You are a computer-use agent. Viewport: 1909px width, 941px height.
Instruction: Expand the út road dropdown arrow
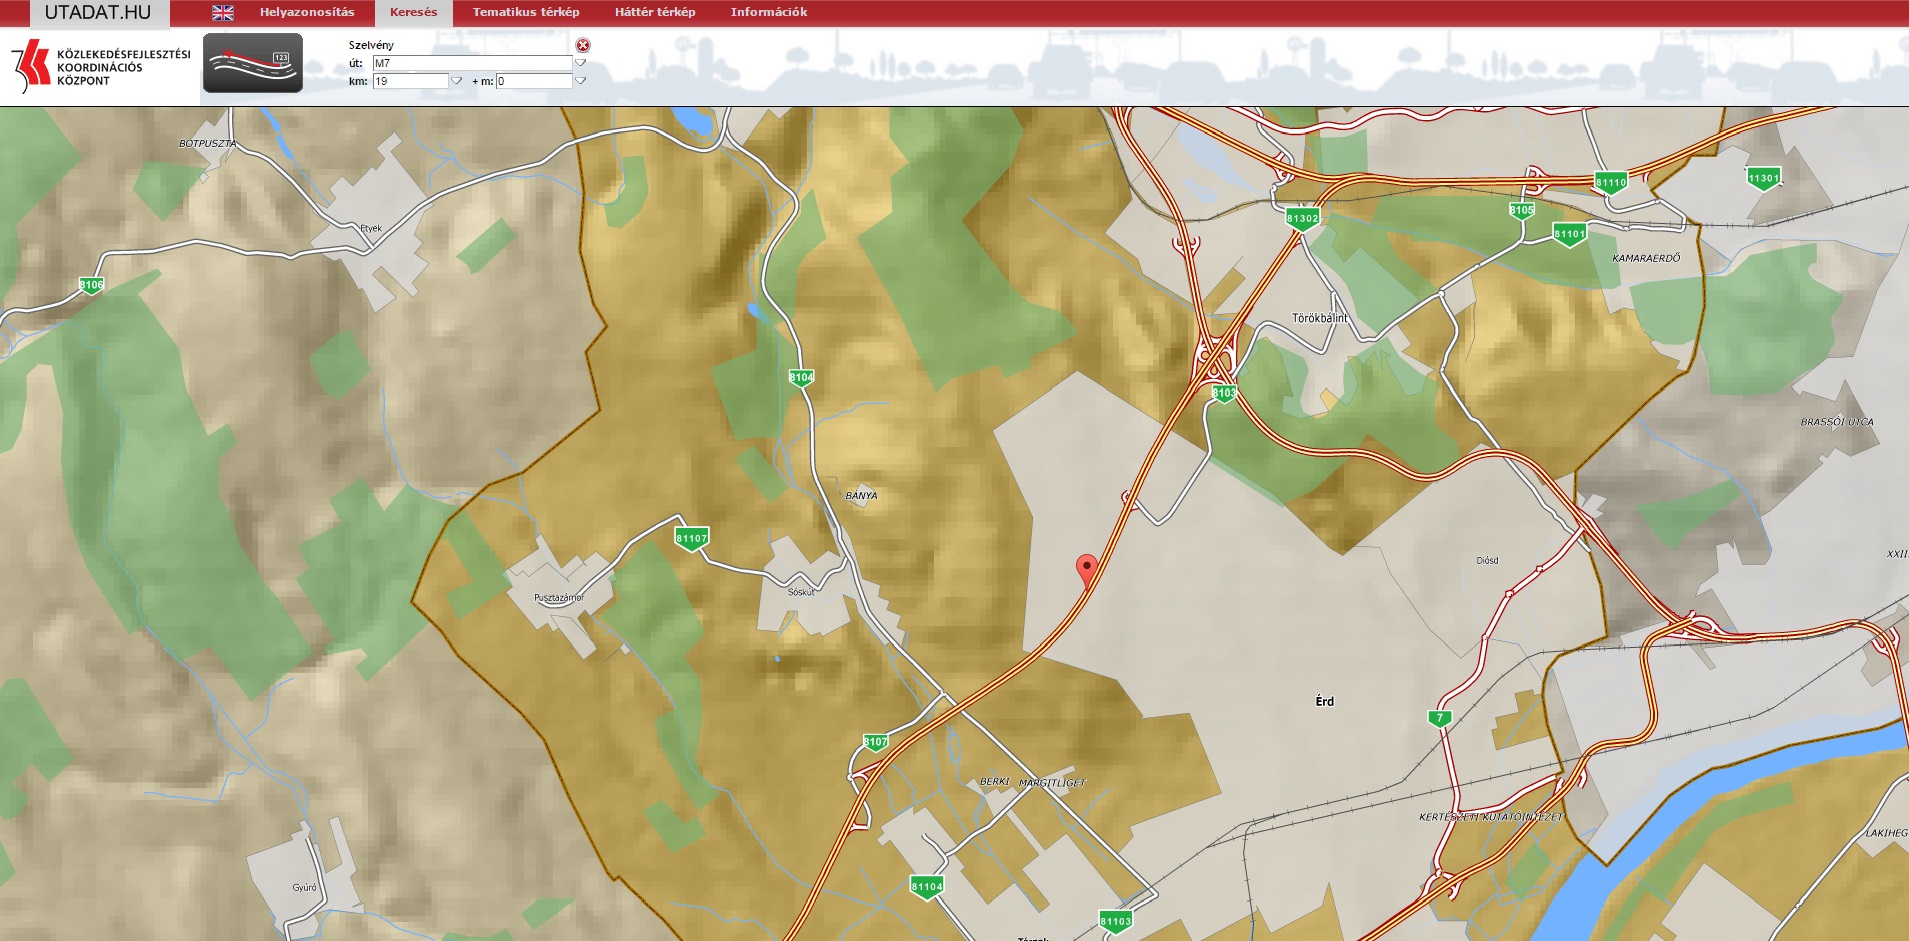pyautogui.click(x=580, y=63)
